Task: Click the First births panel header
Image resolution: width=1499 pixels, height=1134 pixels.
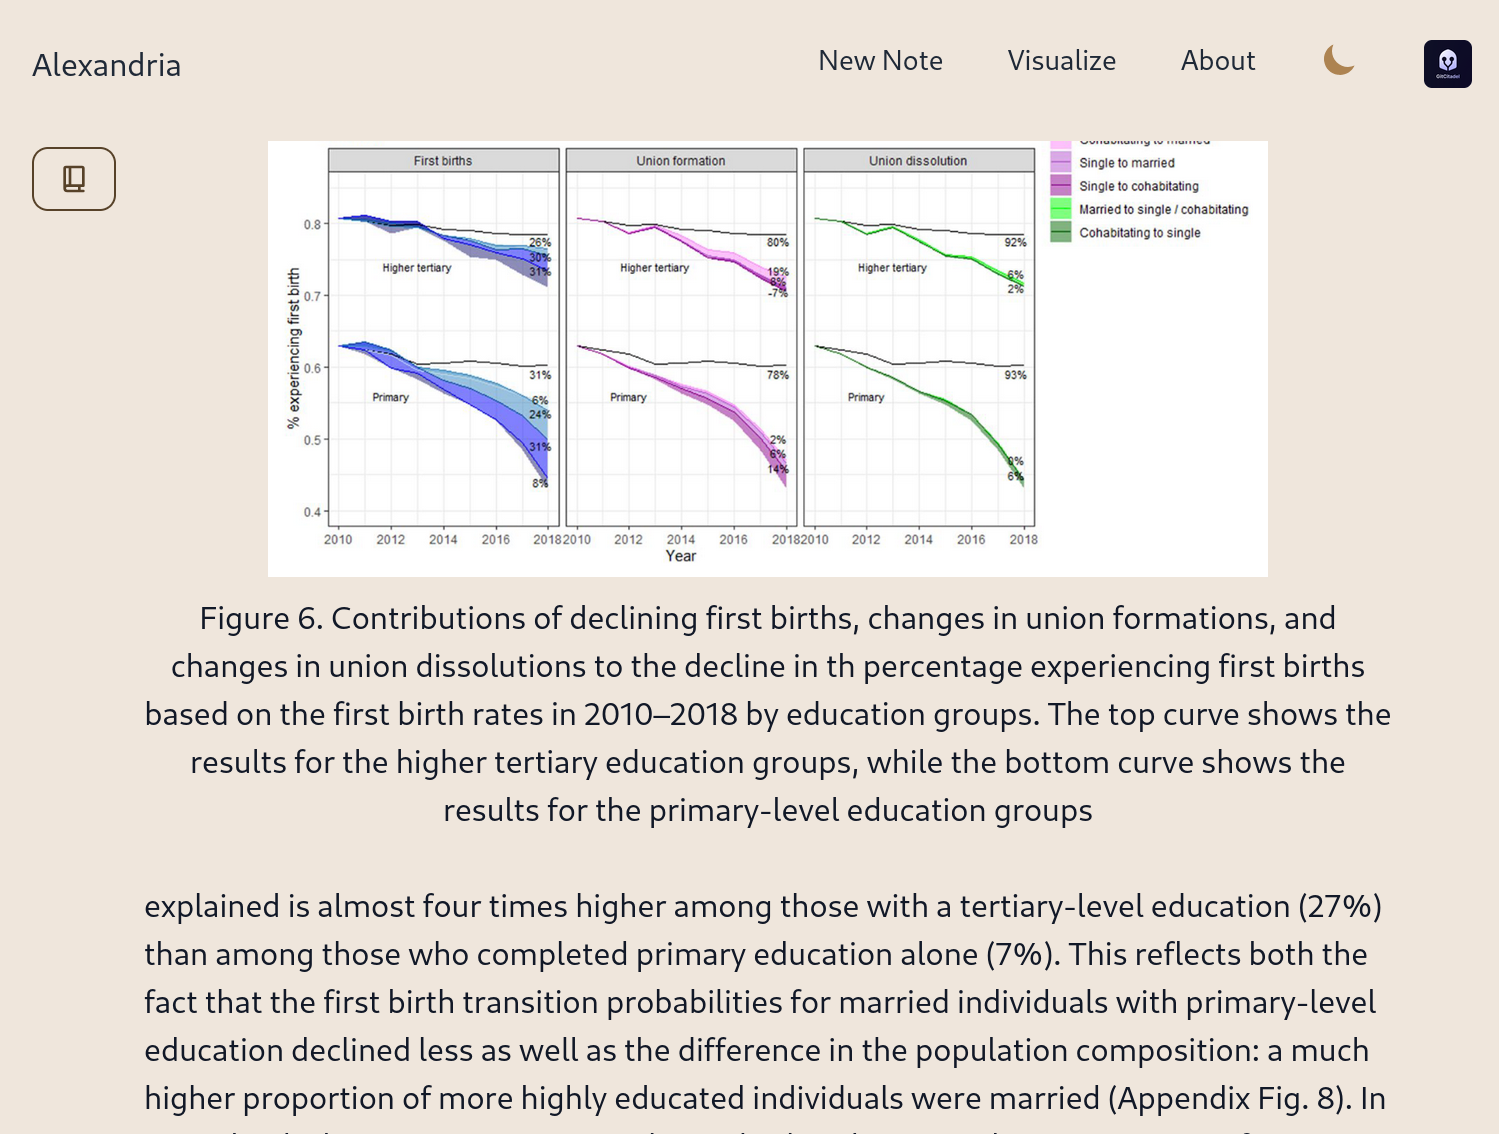Action: pyautogui.click(x=443, y=161)
